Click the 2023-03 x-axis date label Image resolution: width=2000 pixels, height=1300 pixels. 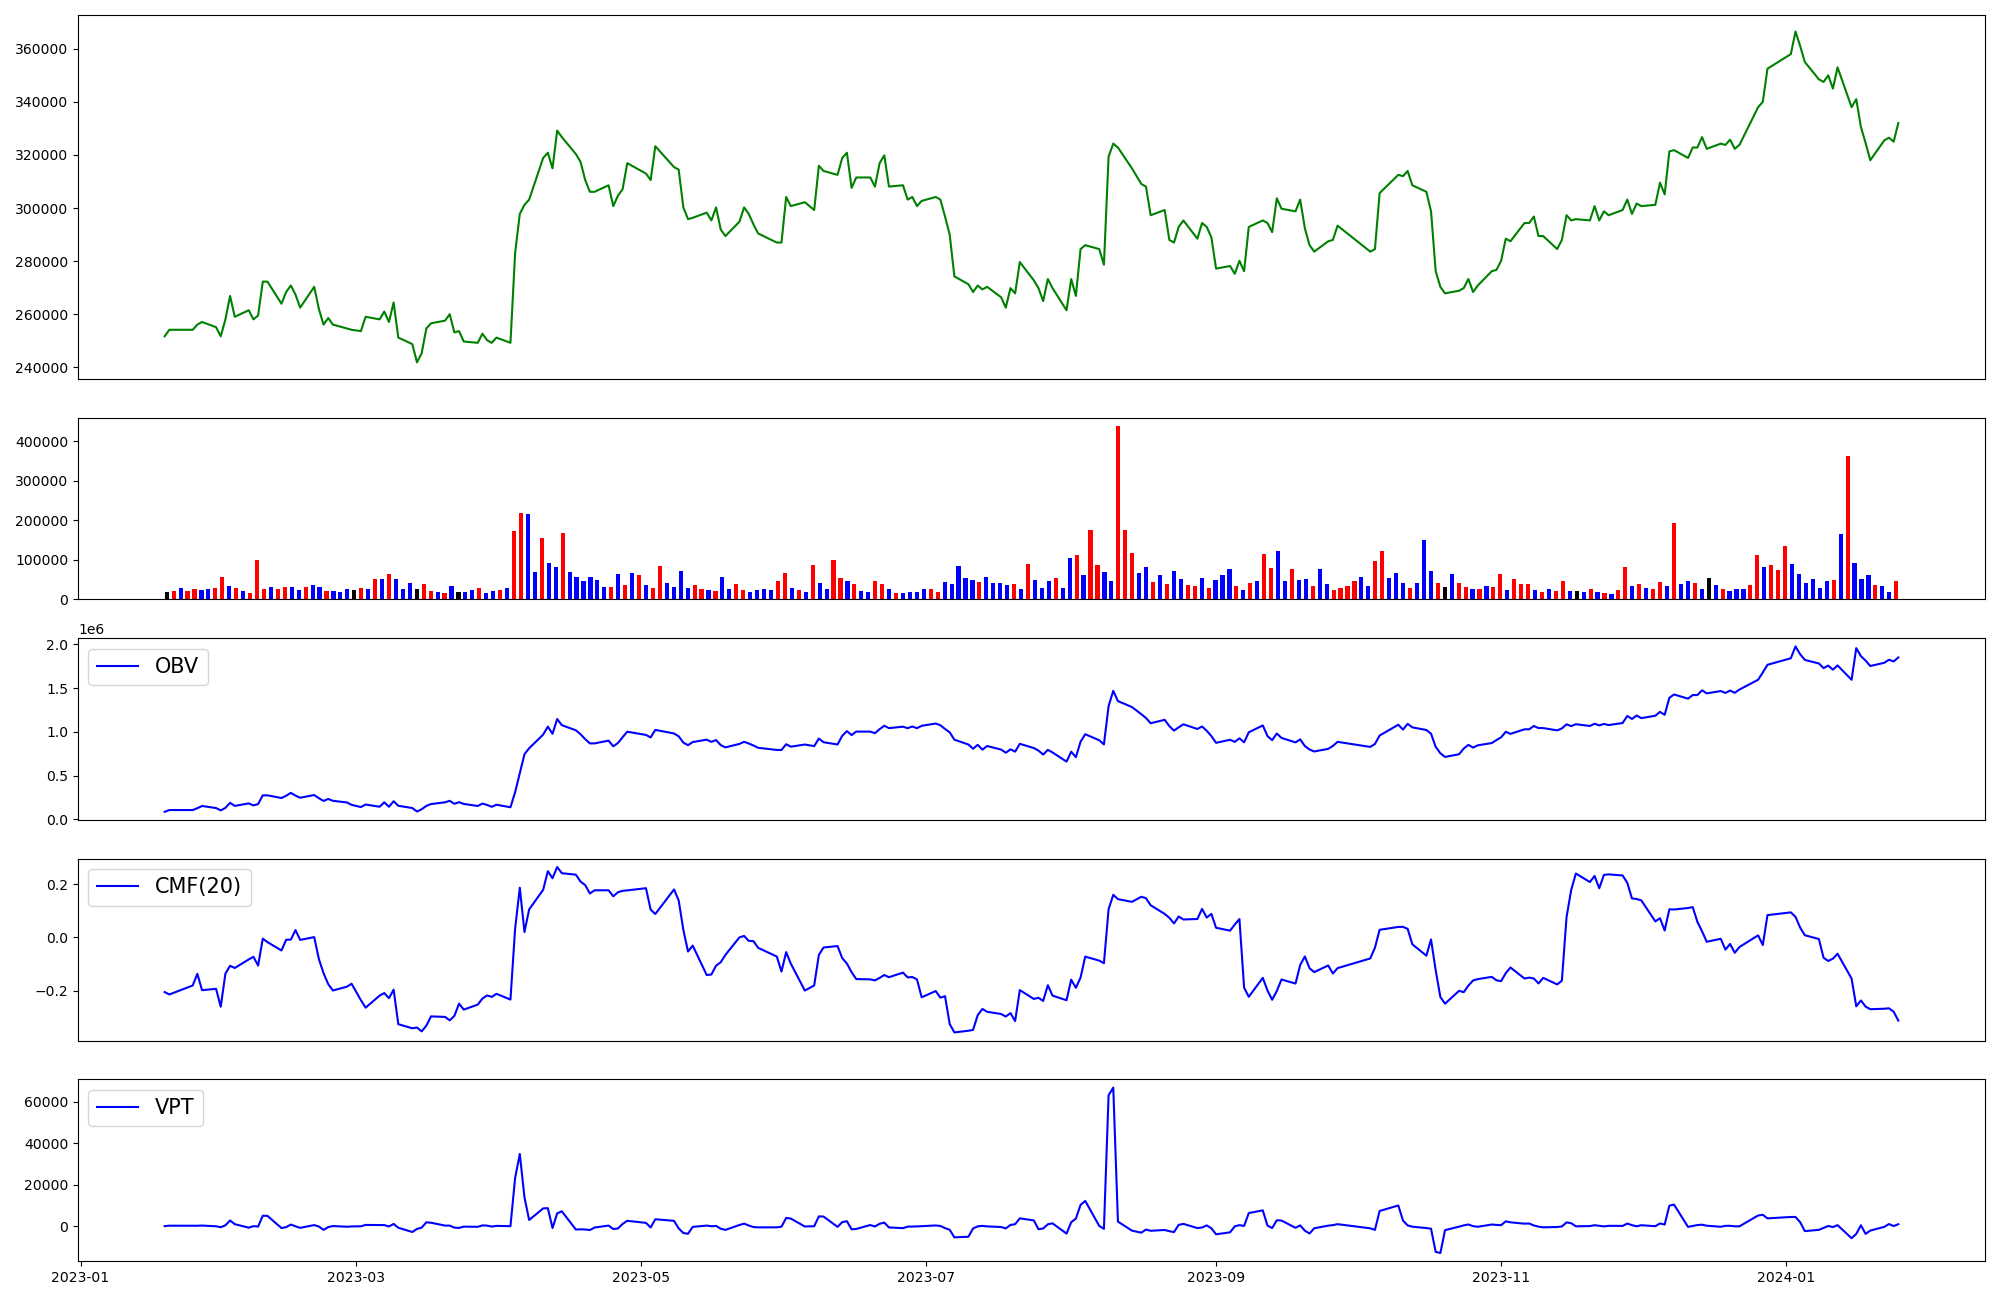coord(356,1277)
